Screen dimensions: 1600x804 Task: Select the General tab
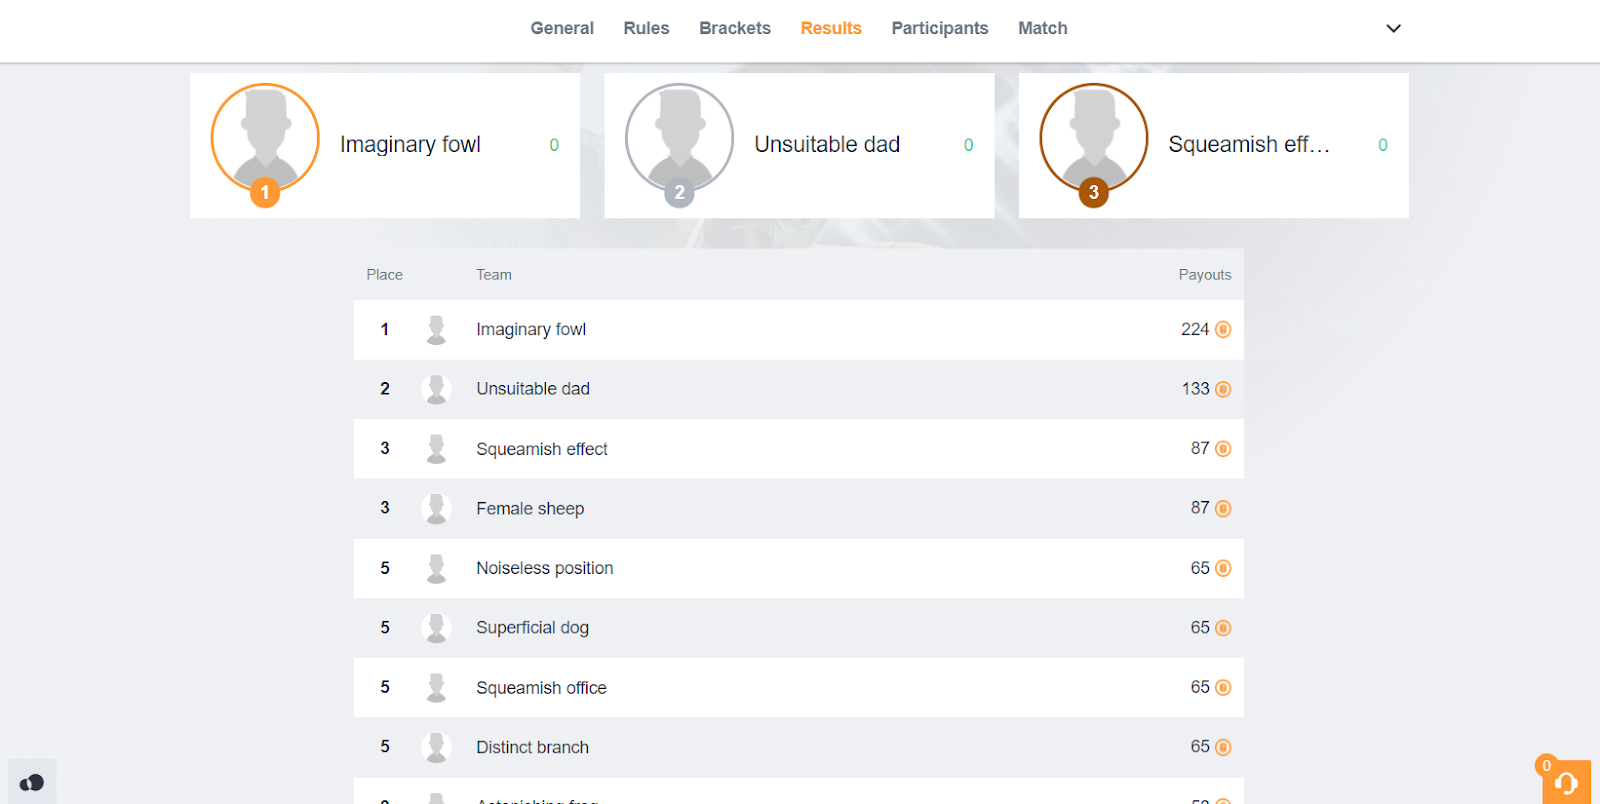point(561,28)
